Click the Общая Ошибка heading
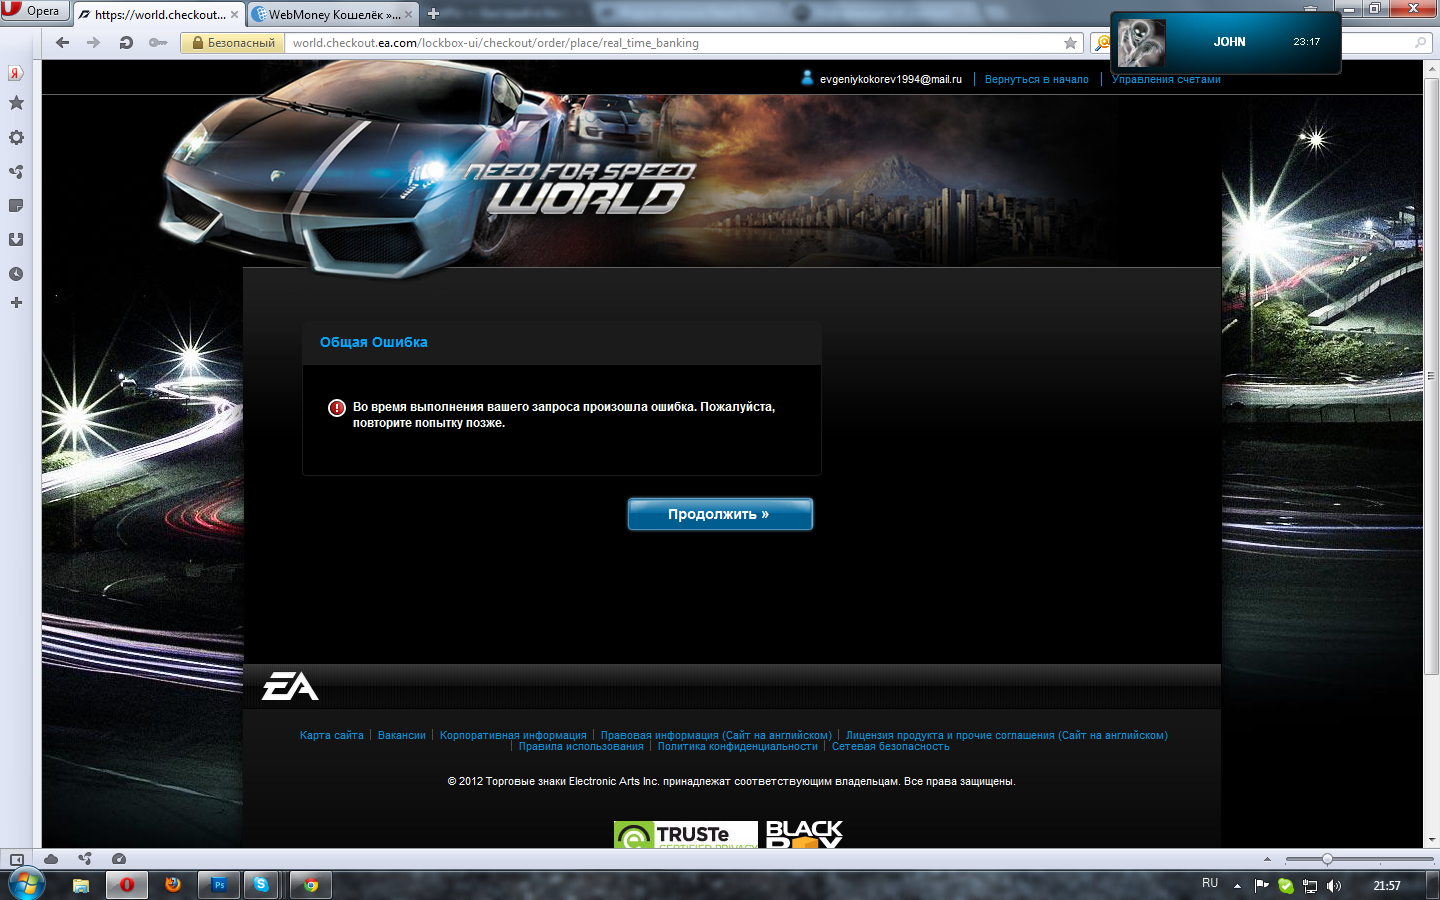 point(374,342)
